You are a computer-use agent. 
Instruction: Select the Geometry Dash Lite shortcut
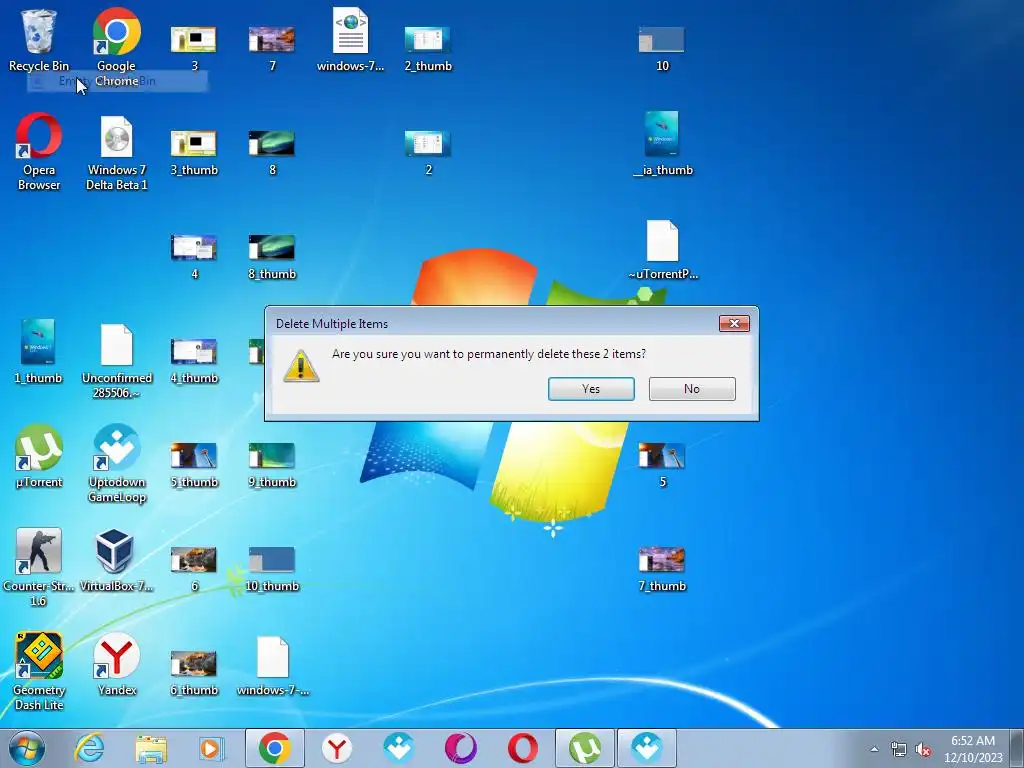tap(39, 671)
